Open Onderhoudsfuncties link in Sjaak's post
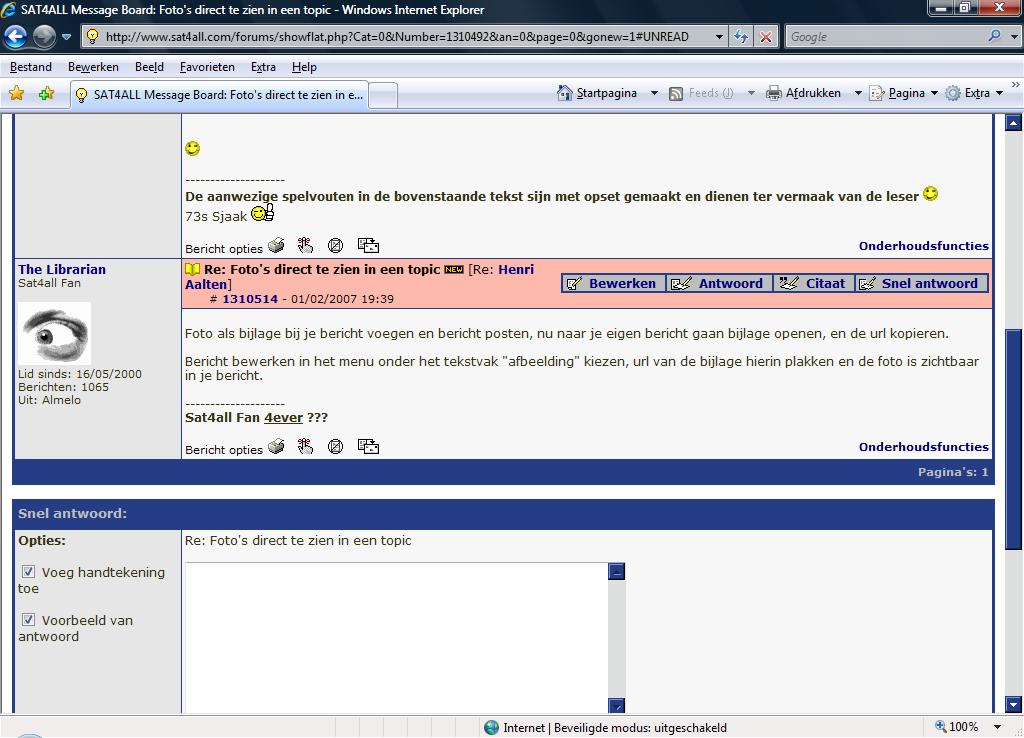 click(923, 246)
